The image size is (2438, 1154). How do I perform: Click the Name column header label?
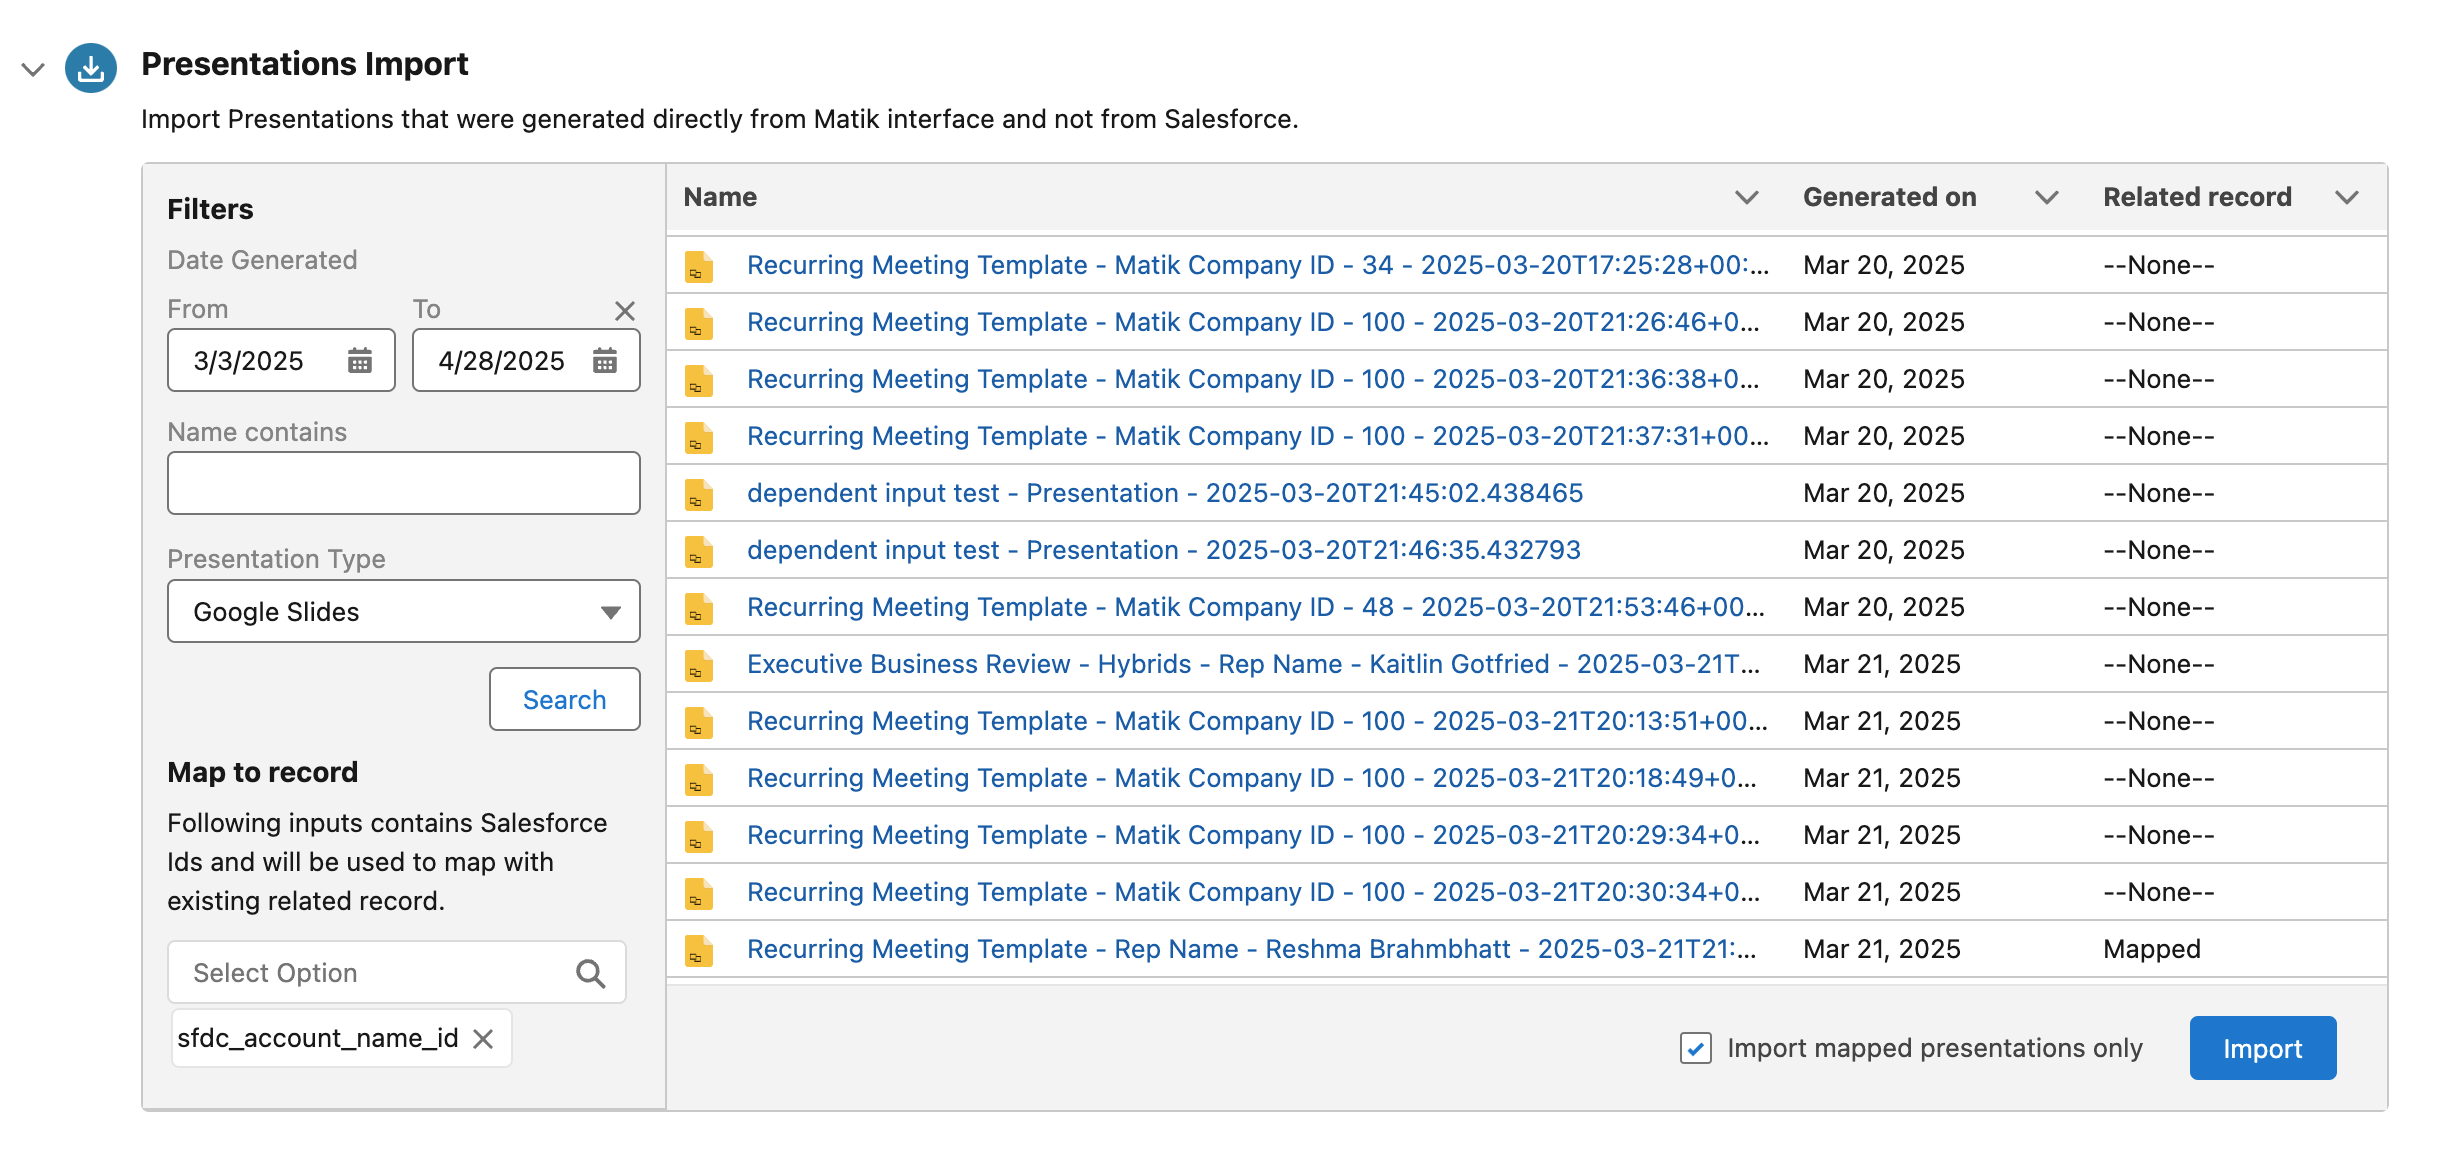tap(720, 197)
